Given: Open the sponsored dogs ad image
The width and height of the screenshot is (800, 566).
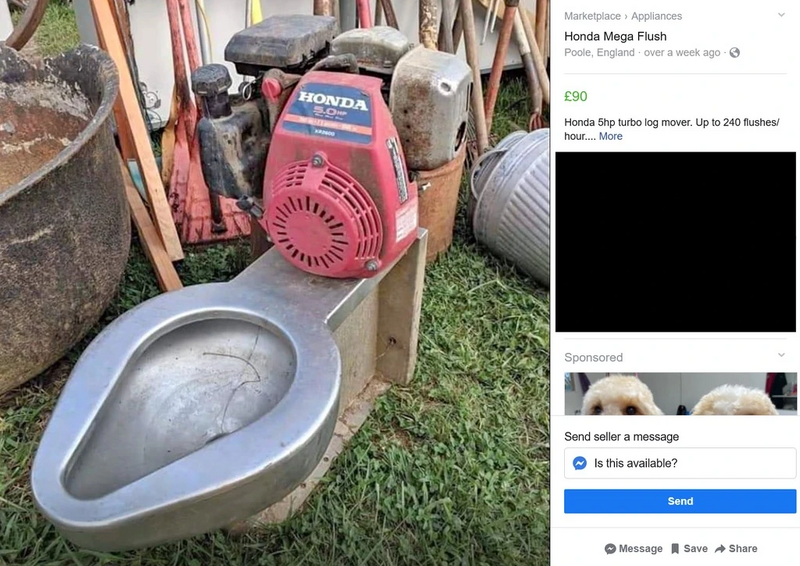Looking at the screenshot, I should 680,393.
